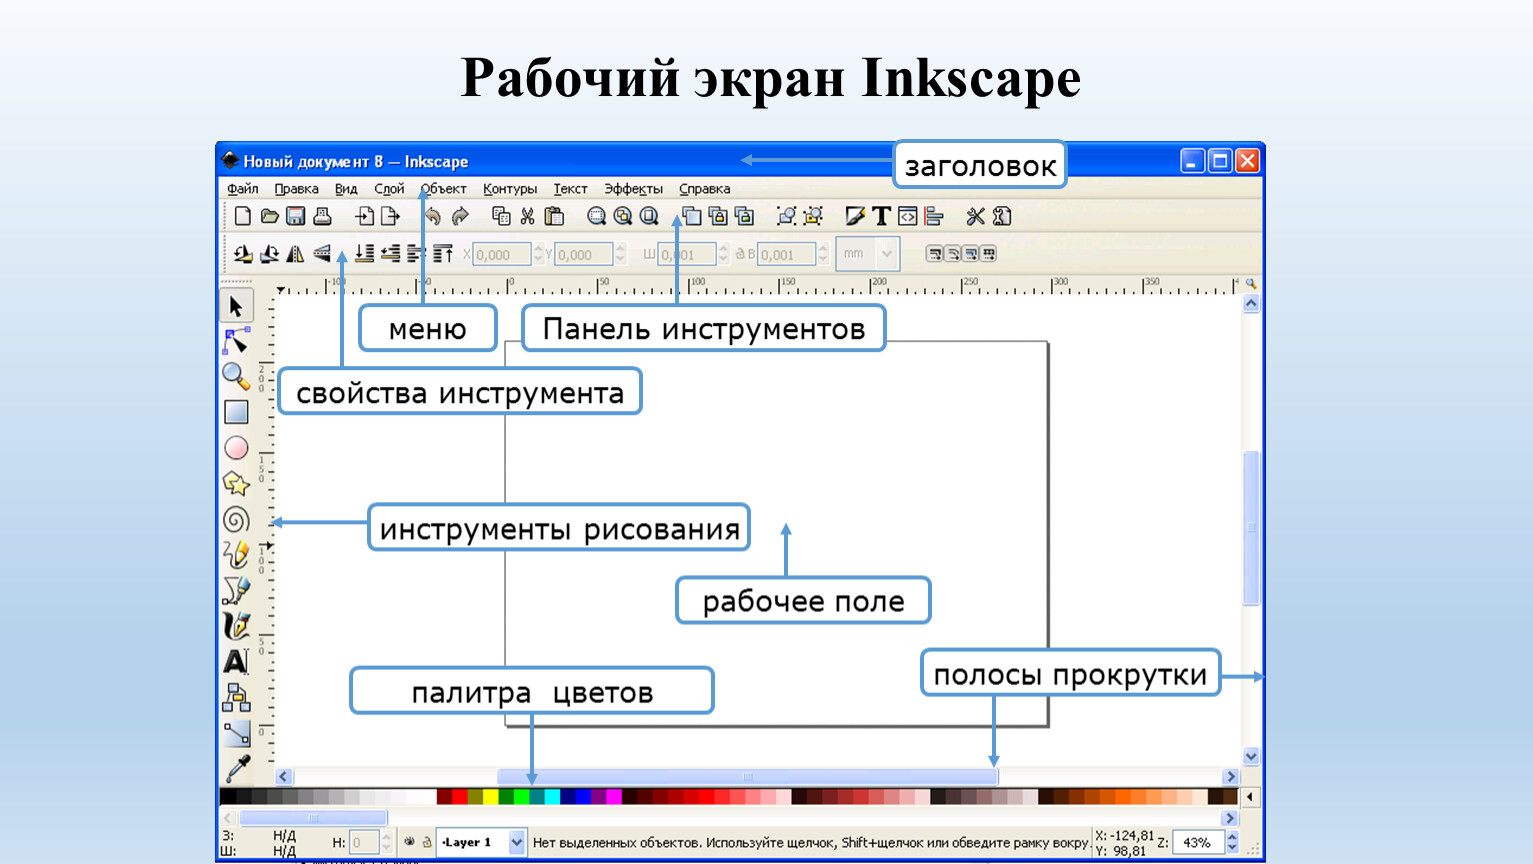The width and height of the screenshot is (1533, 864).
Task: Open the Layer 1 dropdown
Action: coord(516,842)
